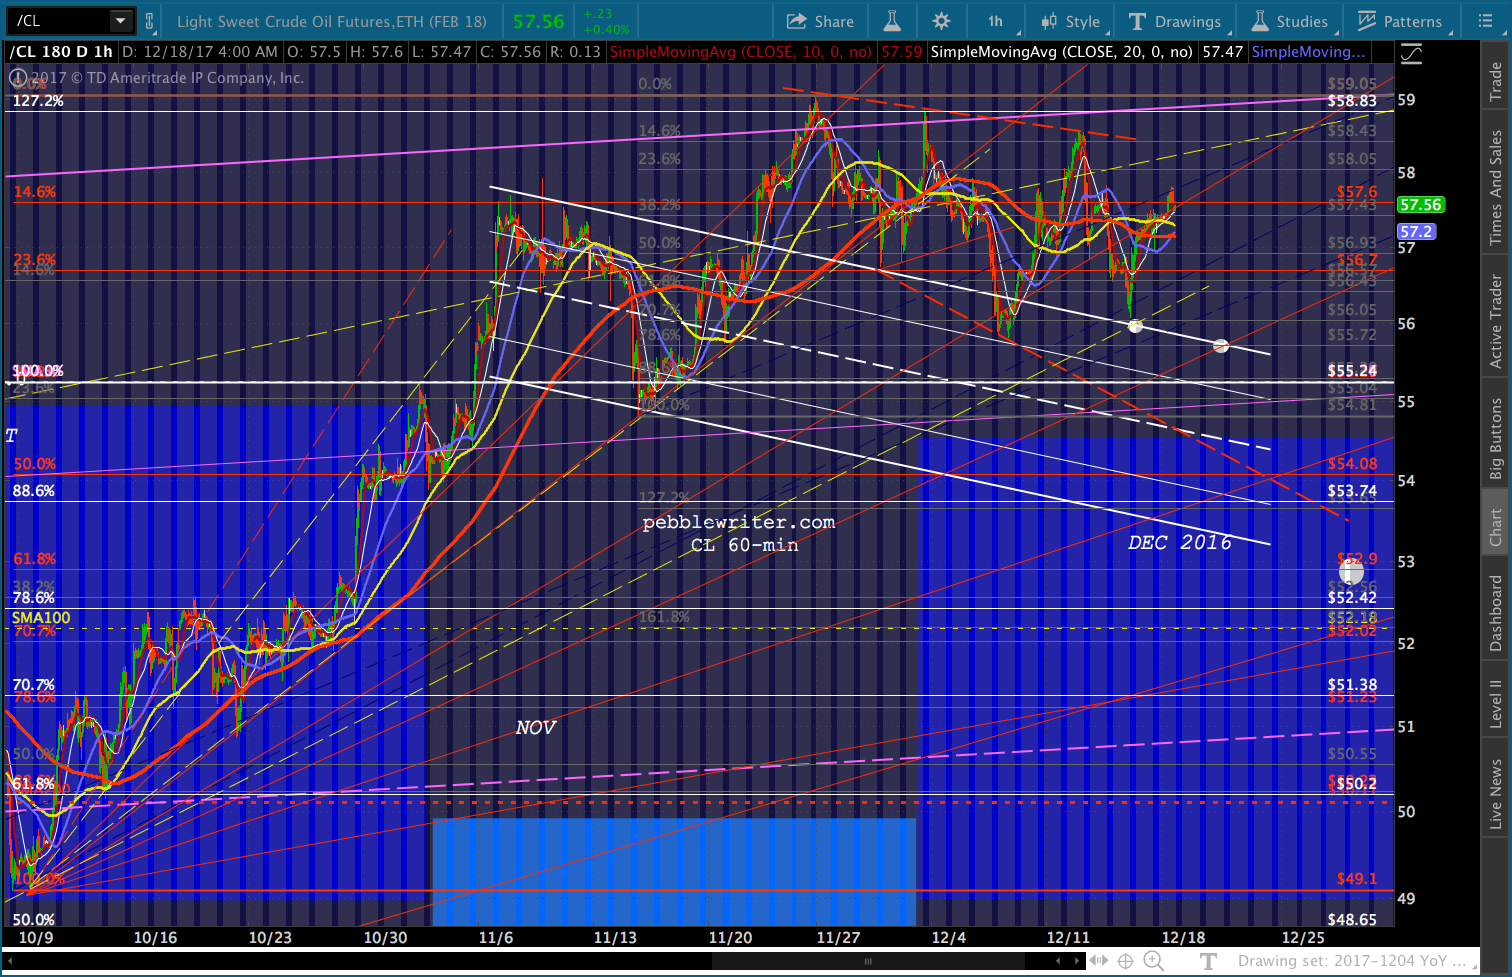Click the 88.6% Fibonacci label
This screenshot has height=977, width=1512.
click(x=33, y=491)
